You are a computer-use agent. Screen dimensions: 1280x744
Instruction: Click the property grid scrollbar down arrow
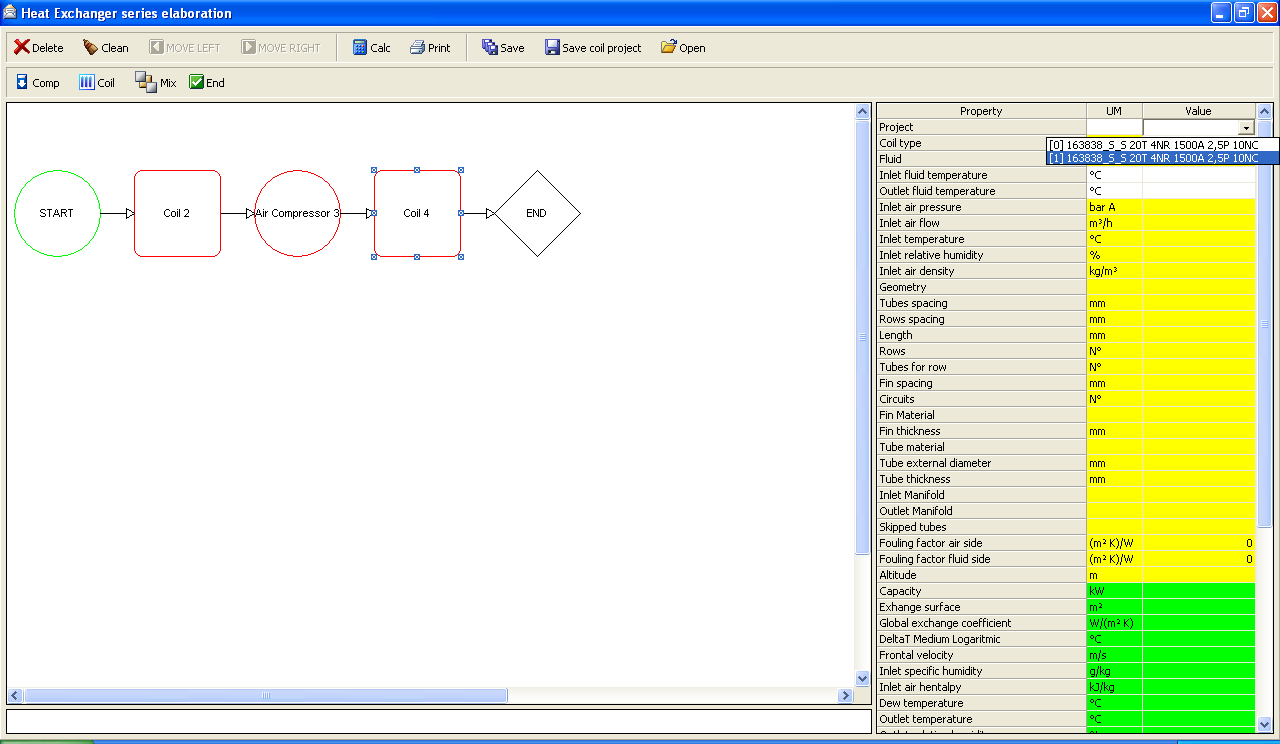coord(1264,724)
